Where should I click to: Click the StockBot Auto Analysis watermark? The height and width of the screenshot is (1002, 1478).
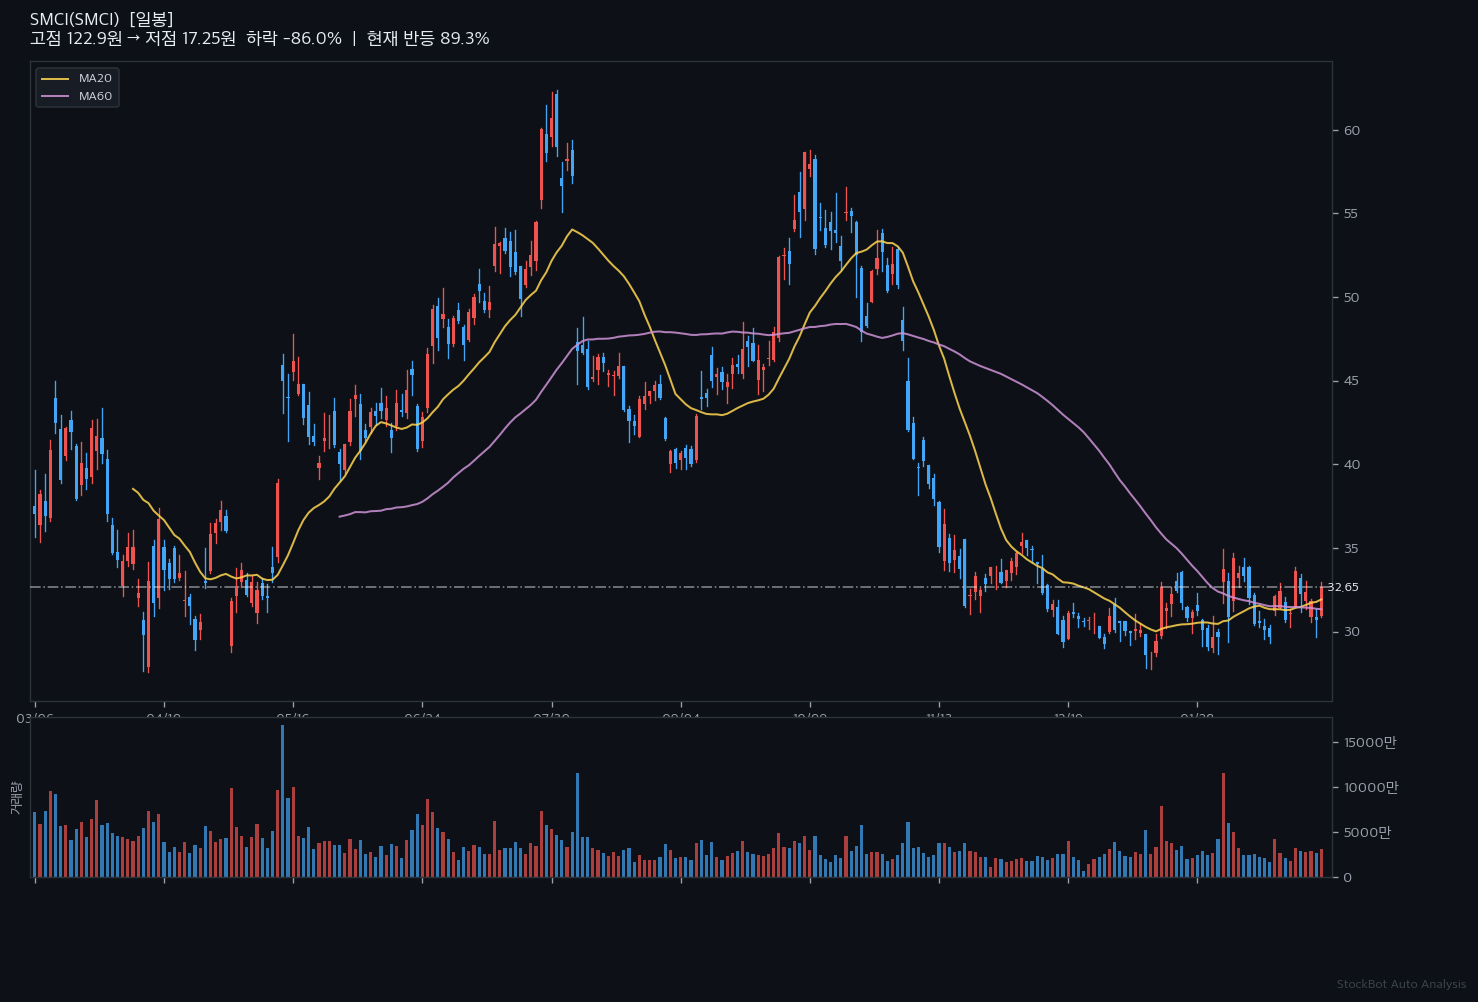(x=1401, y=985)
